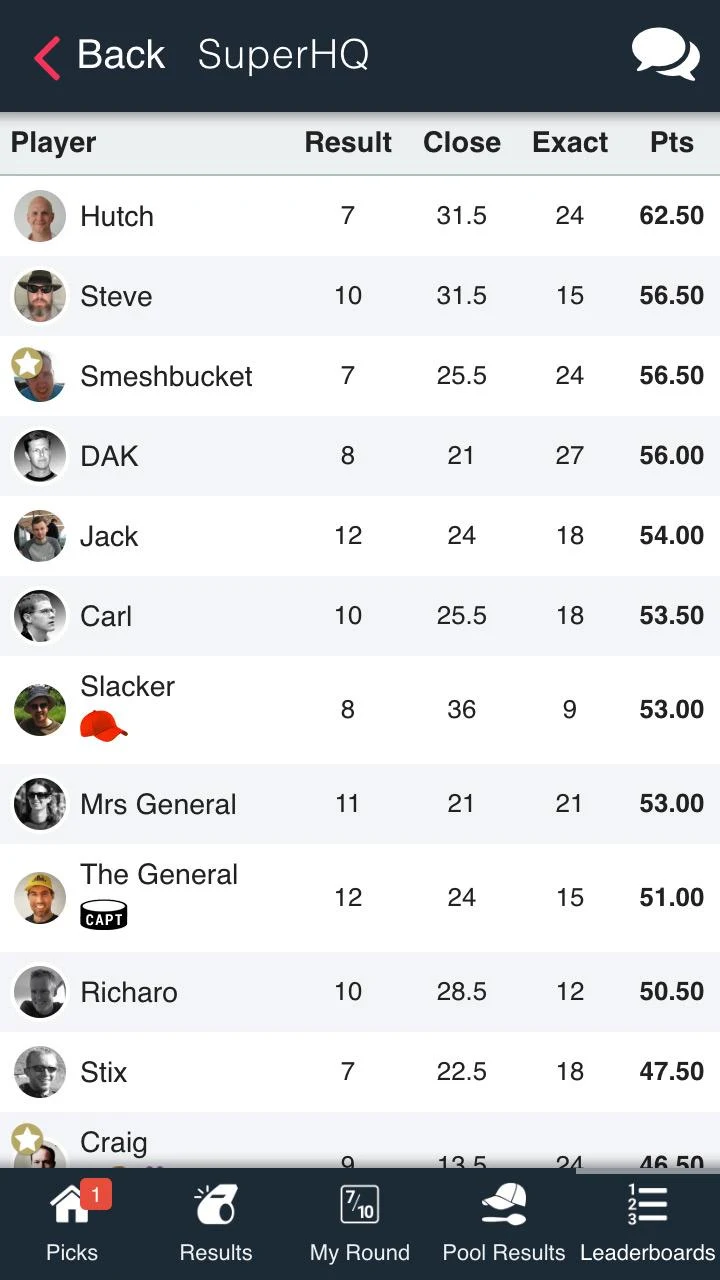Open Steve's profile avatar
This screenshot has height=1280, width=720.
point(40,296)
